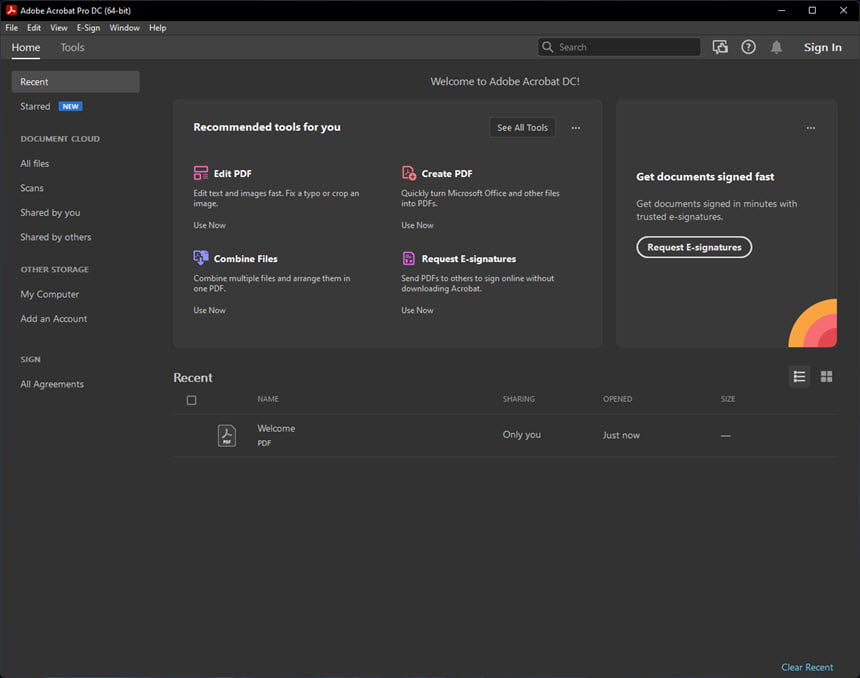
Task: Click the Just now opened cell
Action: [x=621, y=435]
